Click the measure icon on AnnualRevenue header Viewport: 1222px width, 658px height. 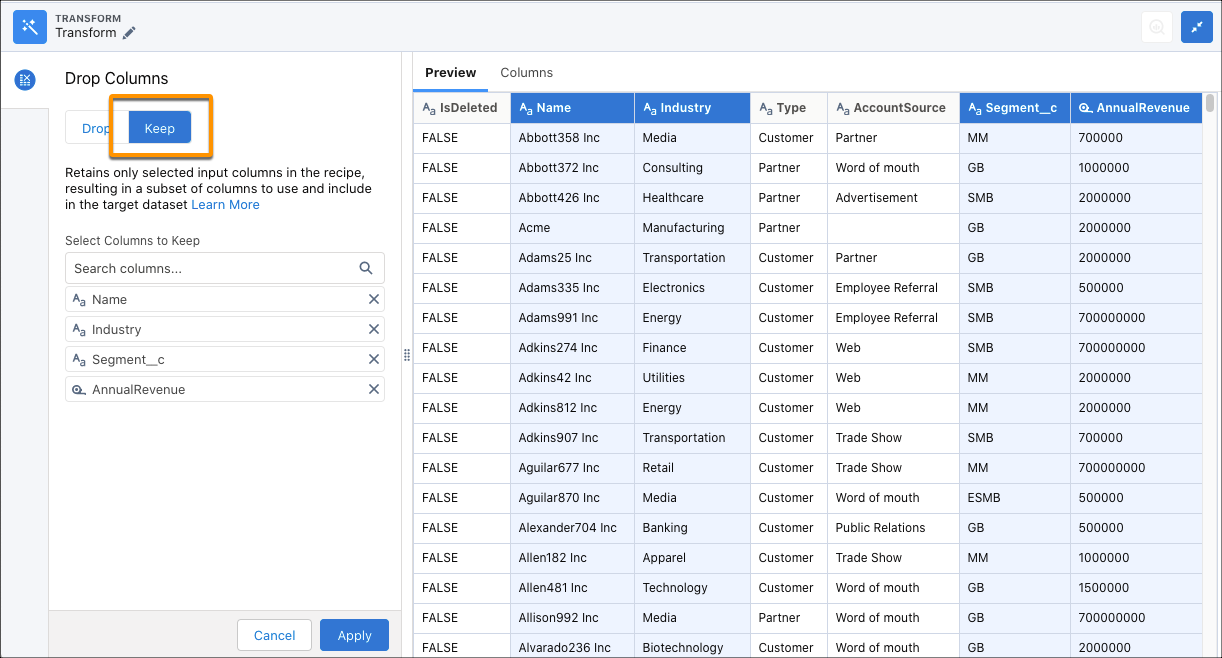click(1085, 107)
